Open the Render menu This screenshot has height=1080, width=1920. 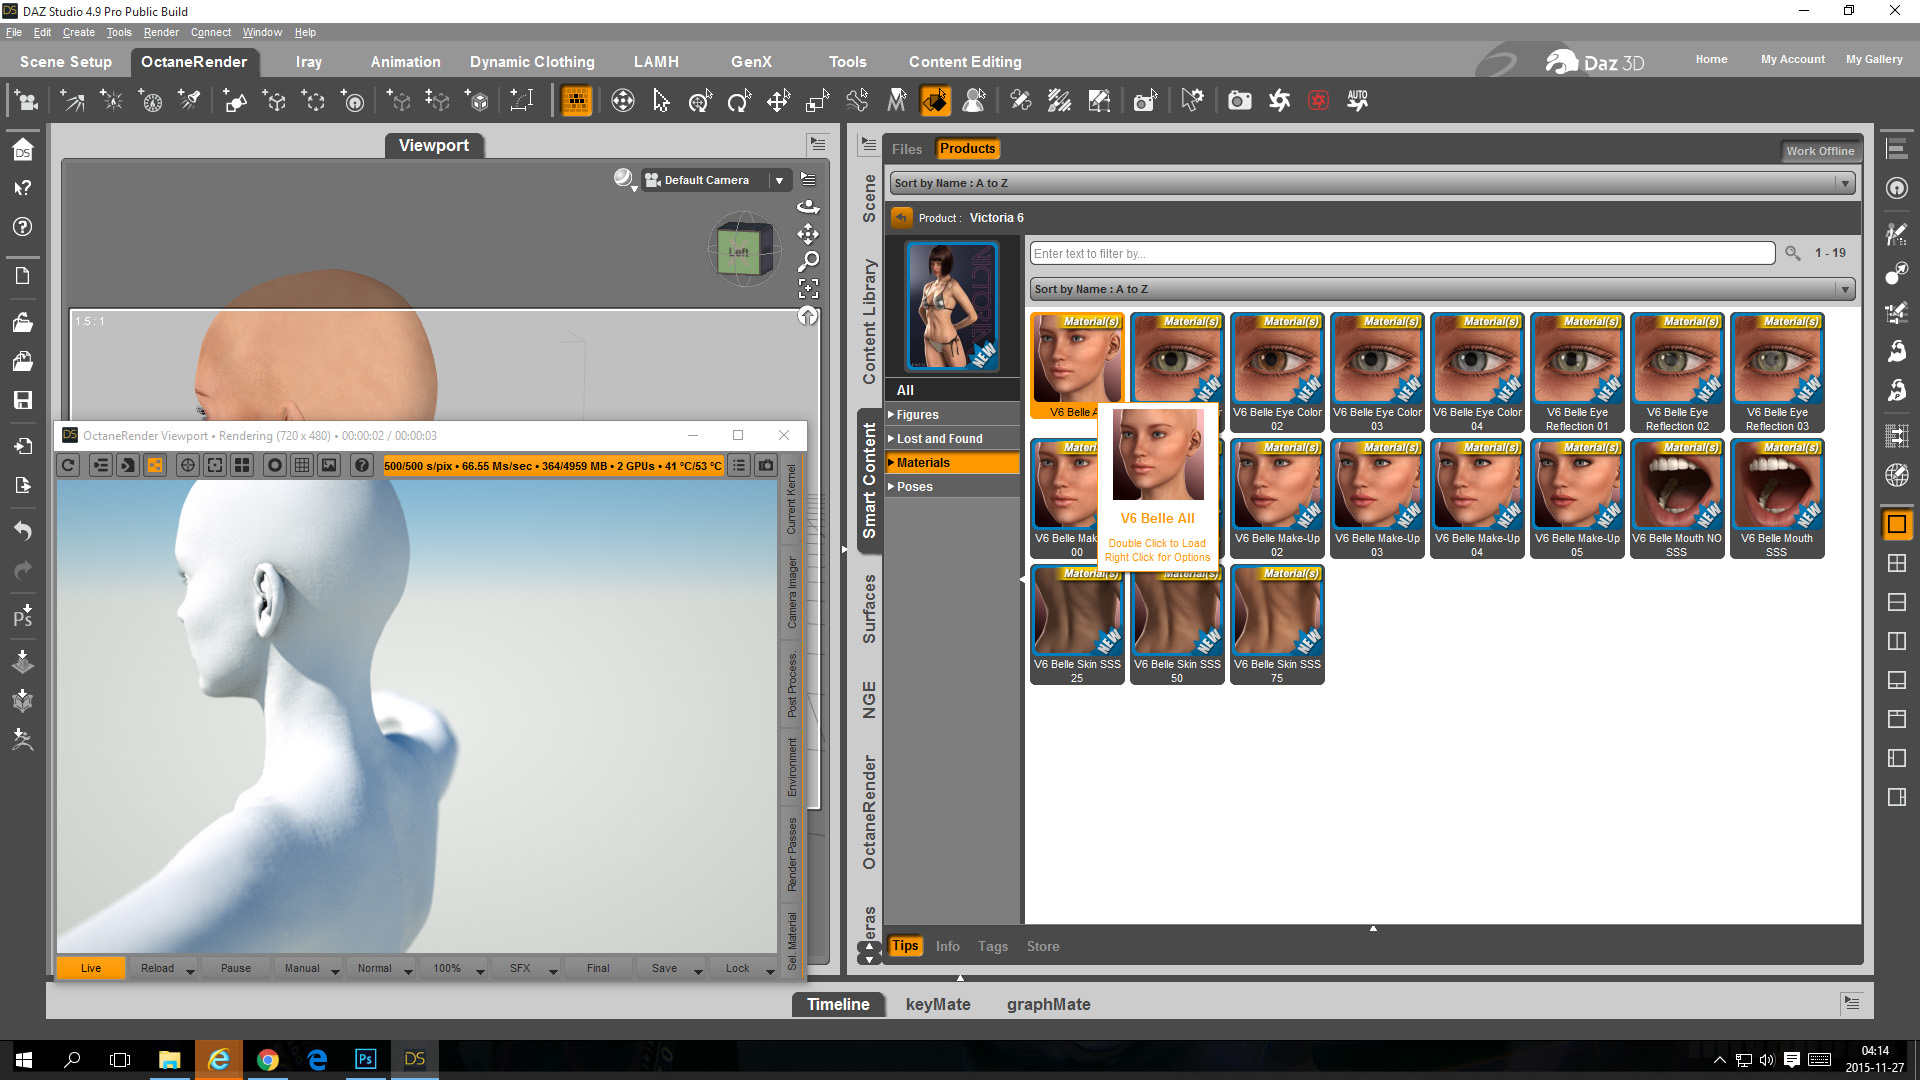point(161,32)
